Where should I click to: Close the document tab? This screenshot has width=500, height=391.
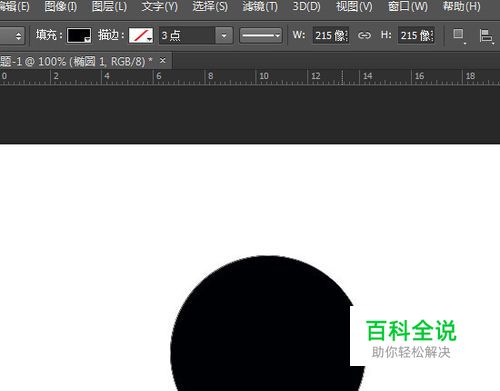click(163, 61)
